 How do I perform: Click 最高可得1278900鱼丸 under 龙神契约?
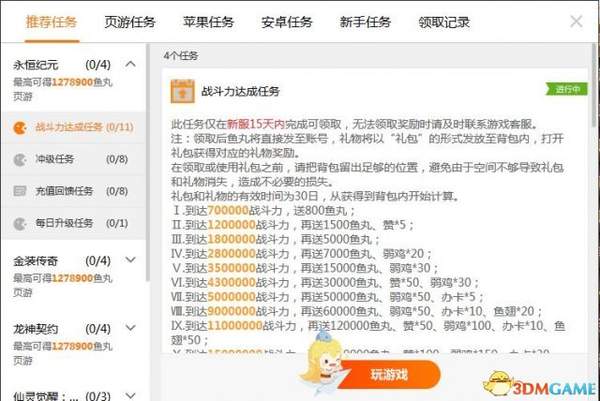pyautogui.click(x=63, y=346)
